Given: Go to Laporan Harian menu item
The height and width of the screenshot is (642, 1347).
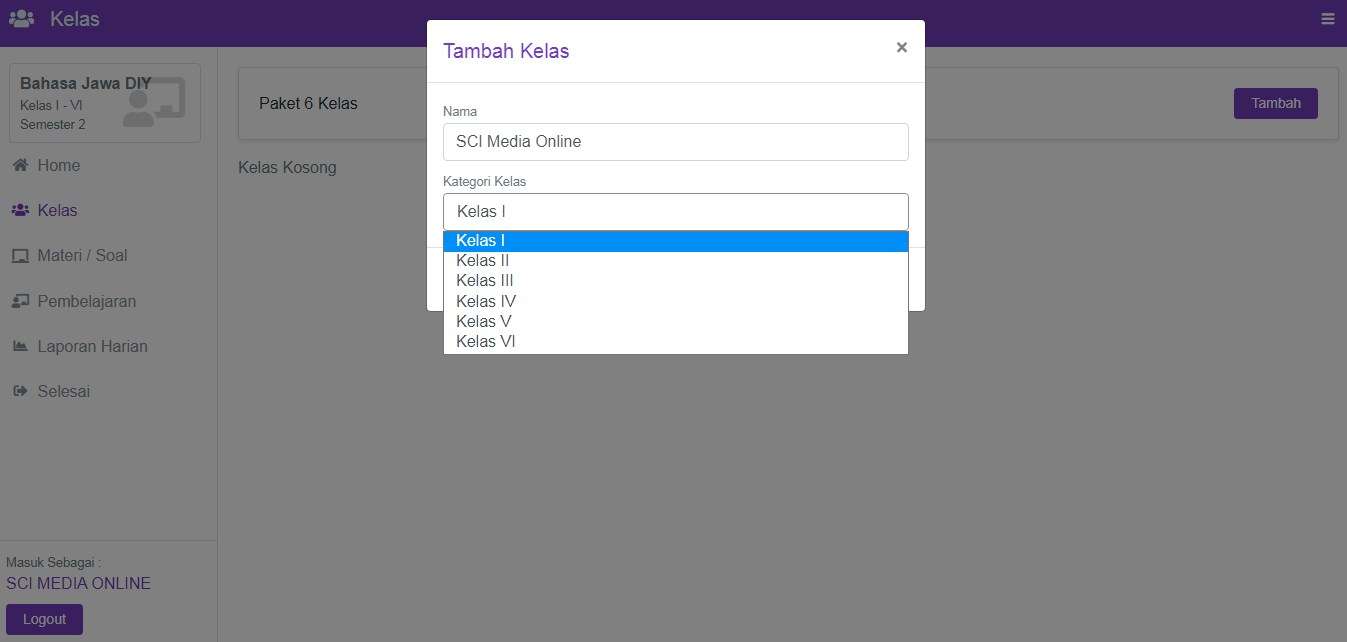Looking at the screenshot, I should pyautogui.click(x=92, y=347).
